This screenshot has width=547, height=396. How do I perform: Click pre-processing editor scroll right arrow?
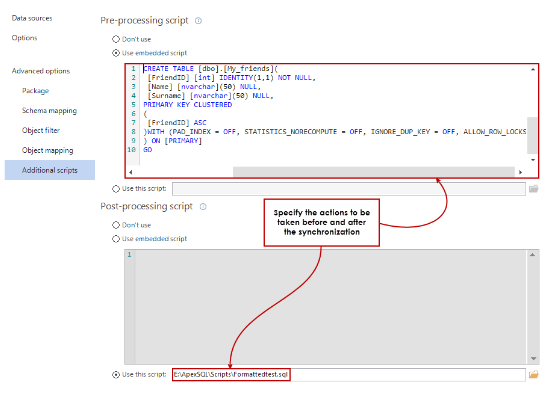click(520, 172)
